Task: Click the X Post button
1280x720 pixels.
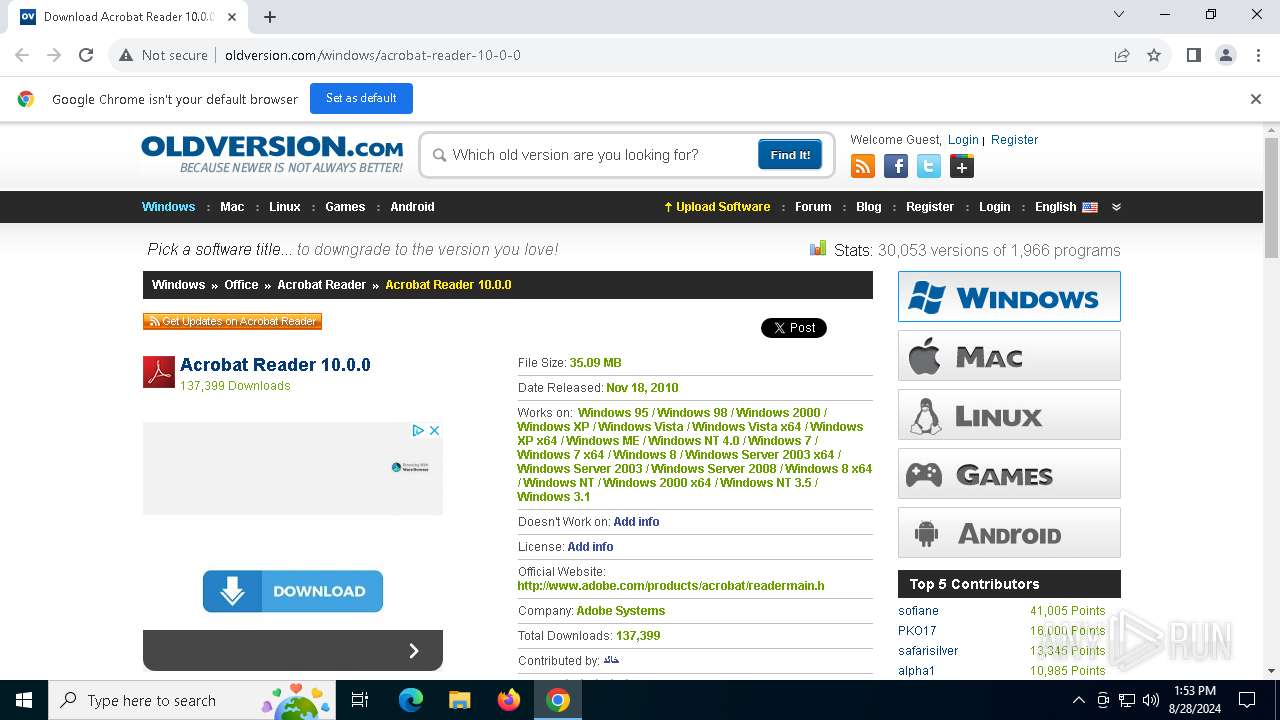Action: click(x=794, y=328)
